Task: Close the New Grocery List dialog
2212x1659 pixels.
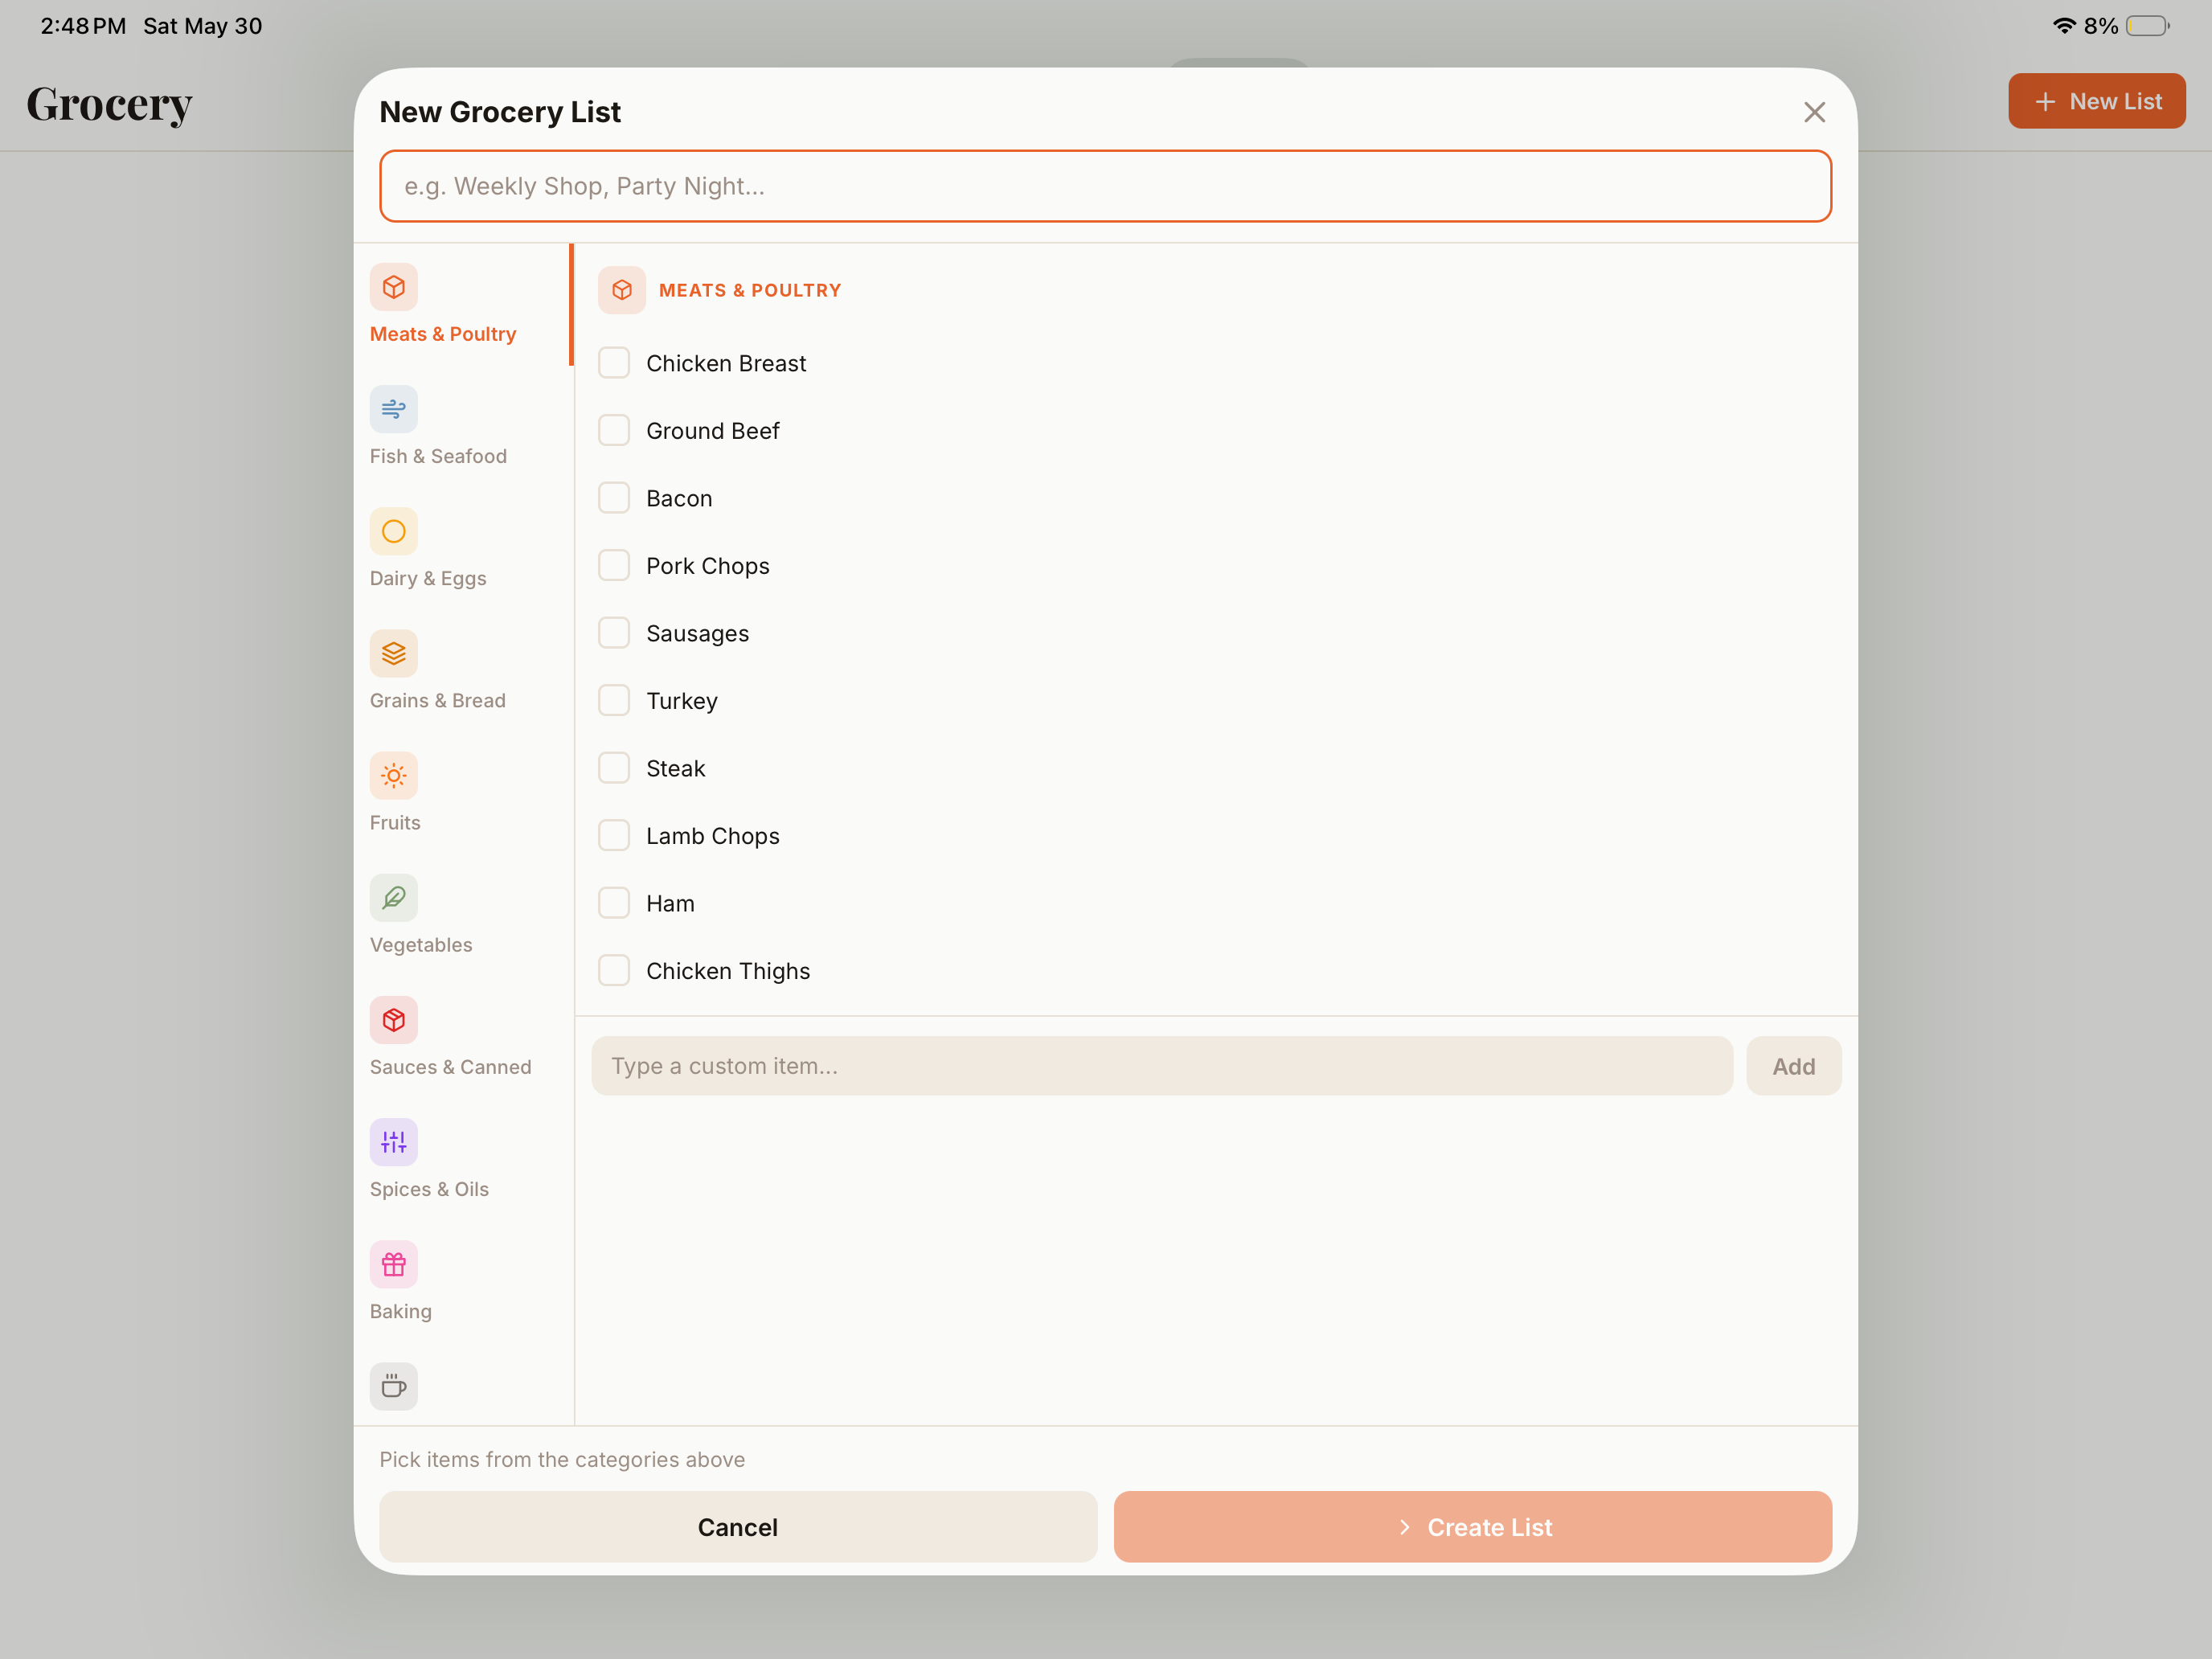Action: pyautogui.click(x=1814, y=112)
